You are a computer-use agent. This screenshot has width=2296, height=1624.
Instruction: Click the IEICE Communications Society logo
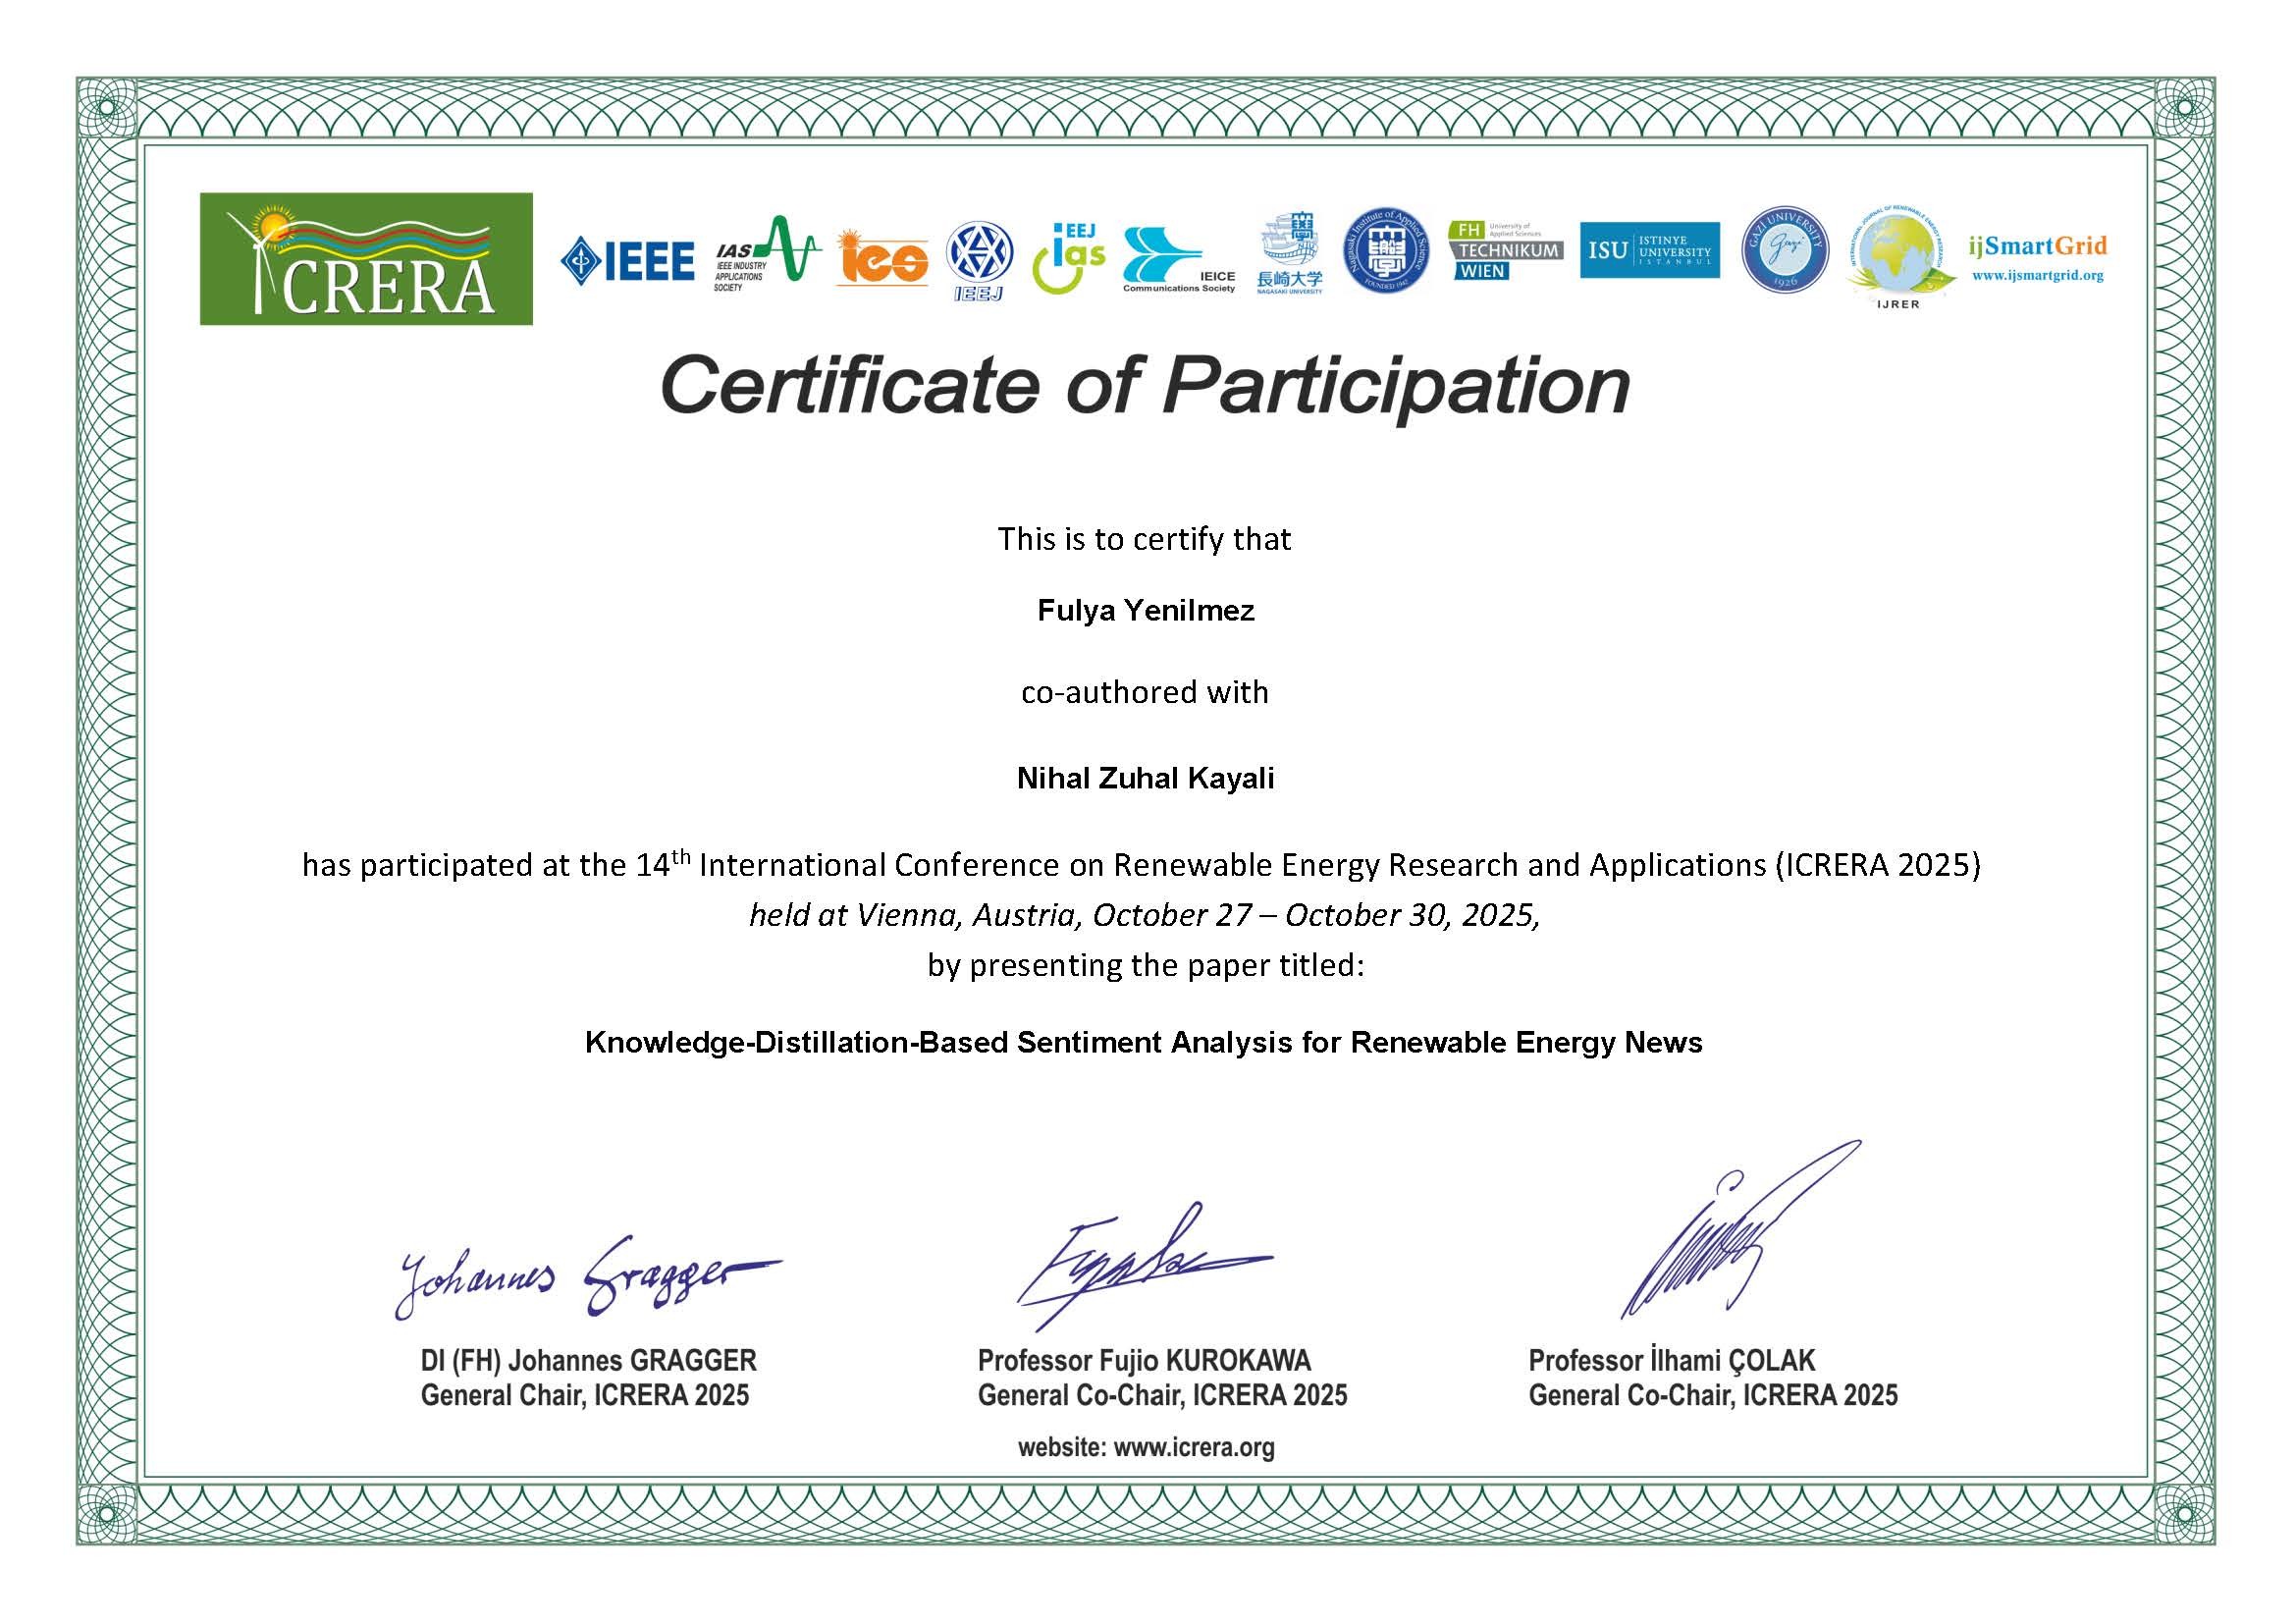(x=1178, y=260)
